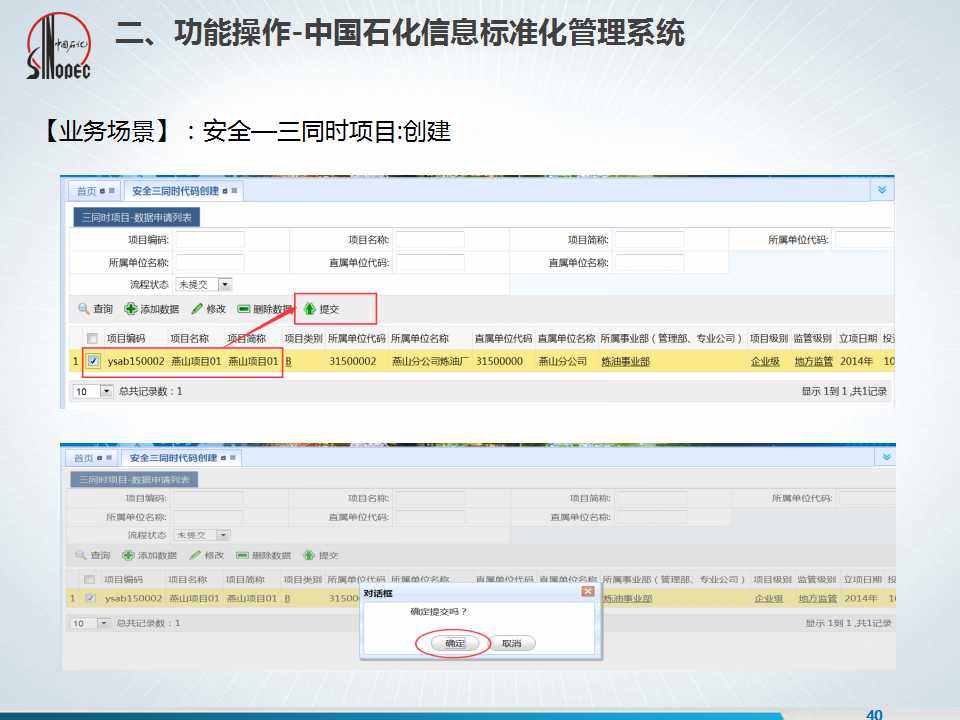
Task: Open the 流程状态 dropdown in the upper screenshot
Action: pyautogui.click(x=225, y=285)
